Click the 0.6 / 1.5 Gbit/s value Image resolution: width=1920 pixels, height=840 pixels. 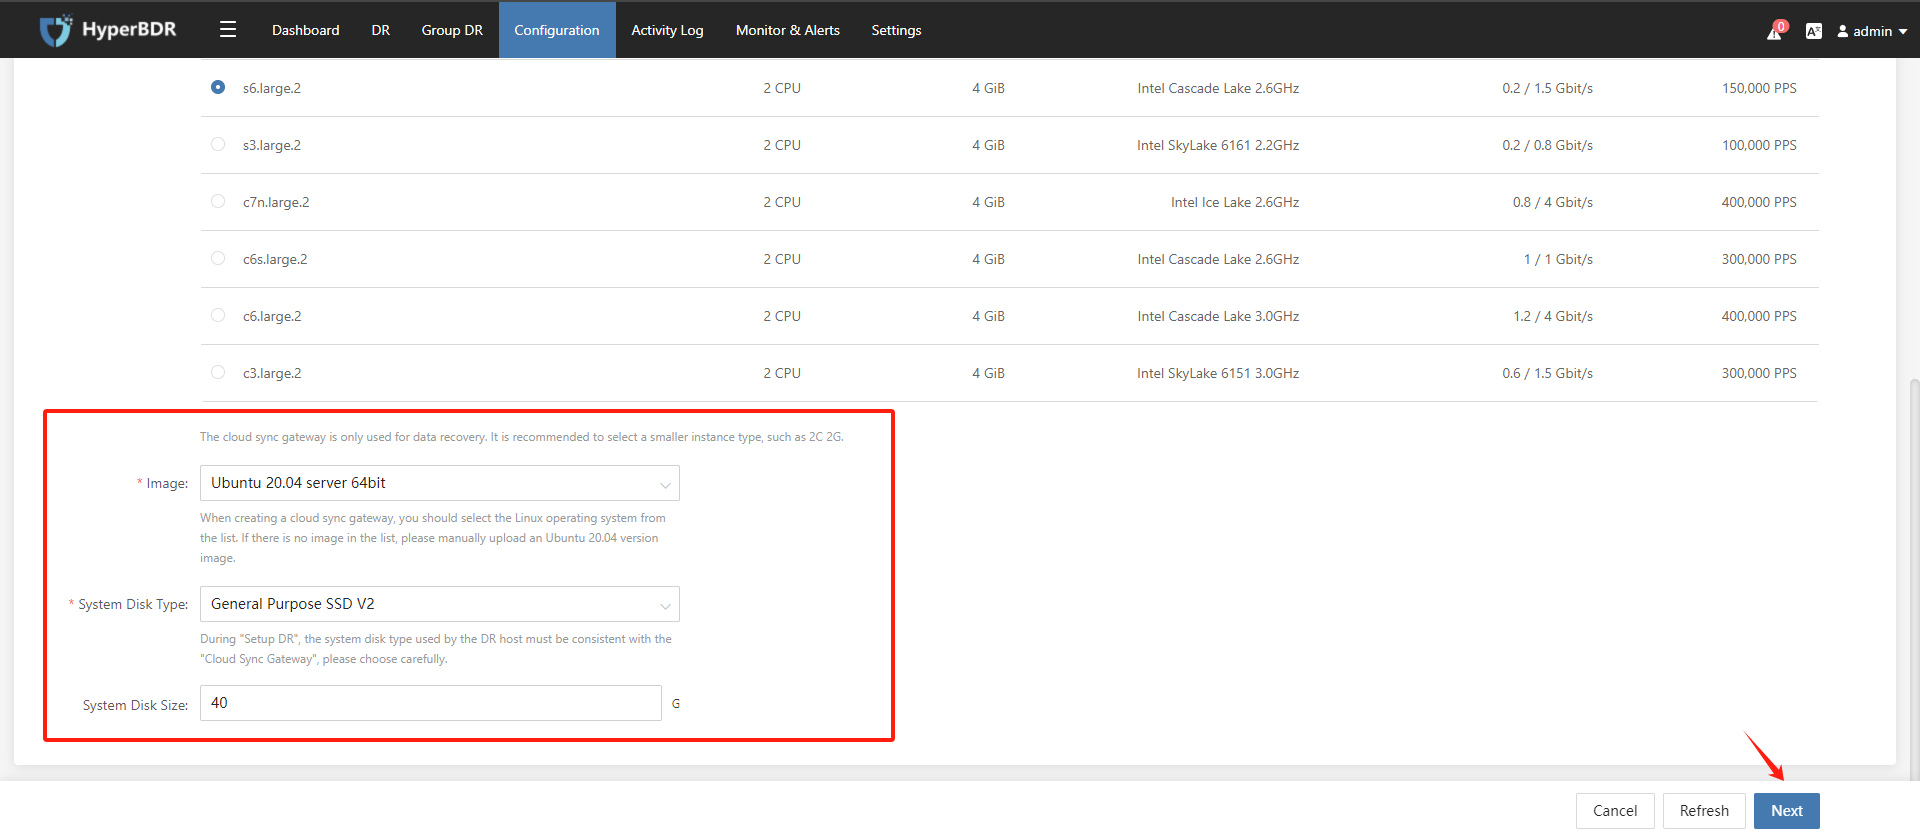tap(1548, 373)
